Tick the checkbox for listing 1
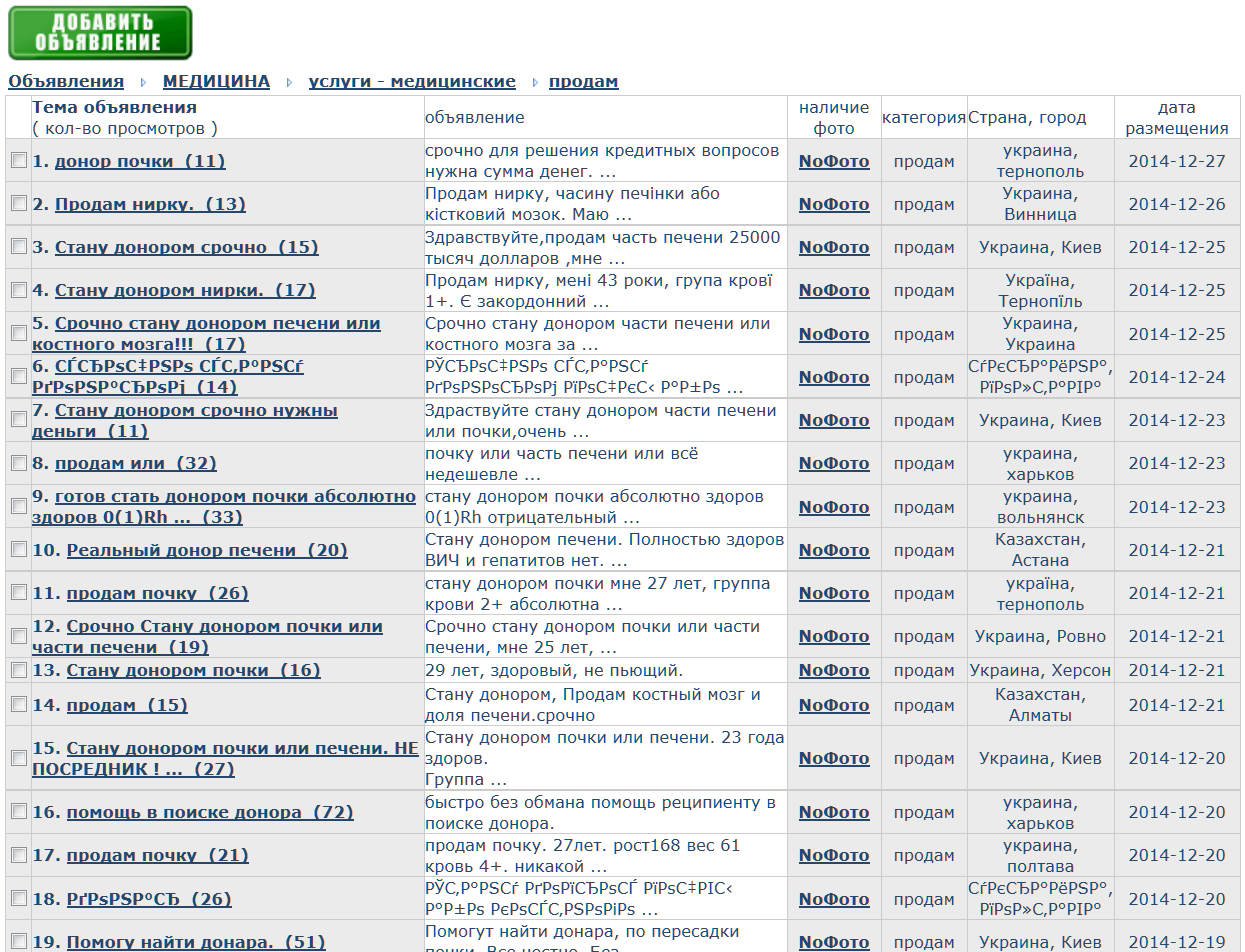The height and width of the screenshot is (952, 1245). [x=19, y=160]
